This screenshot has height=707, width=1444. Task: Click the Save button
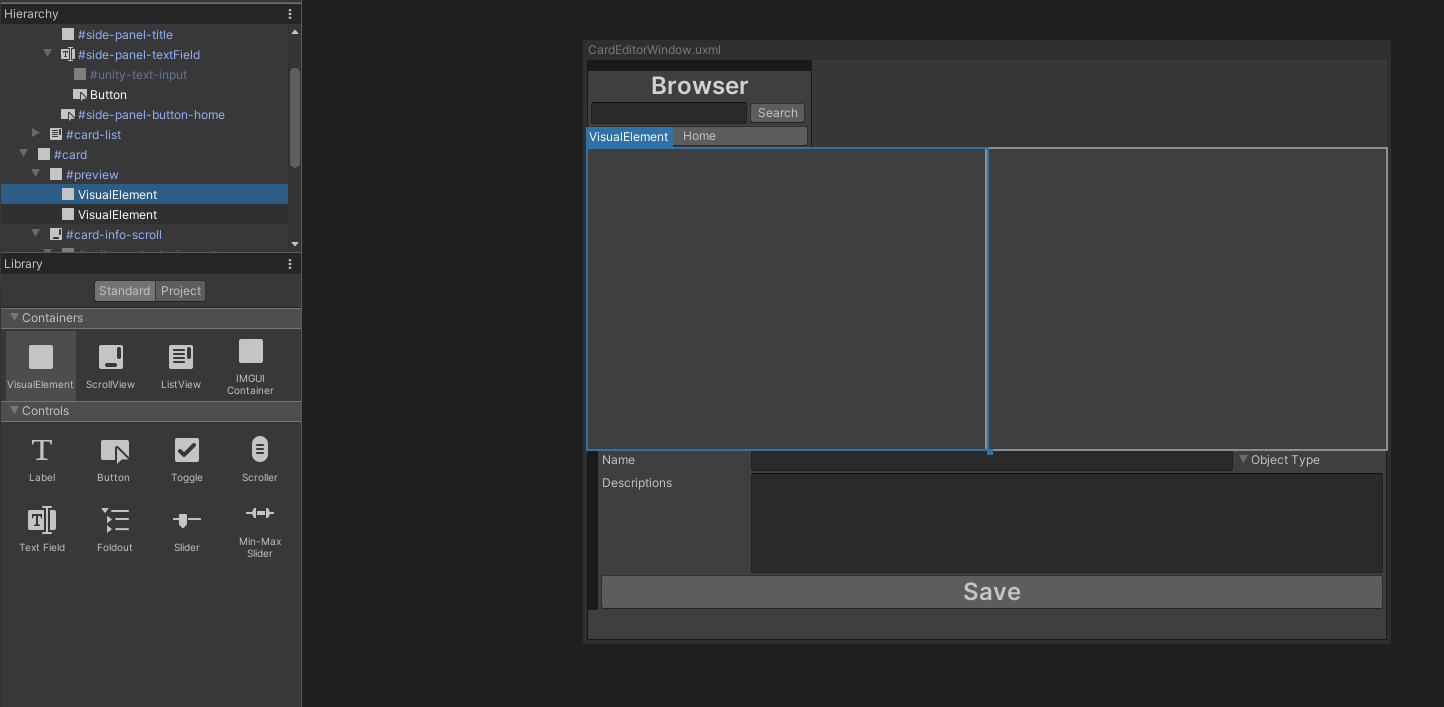click(991, 591)
